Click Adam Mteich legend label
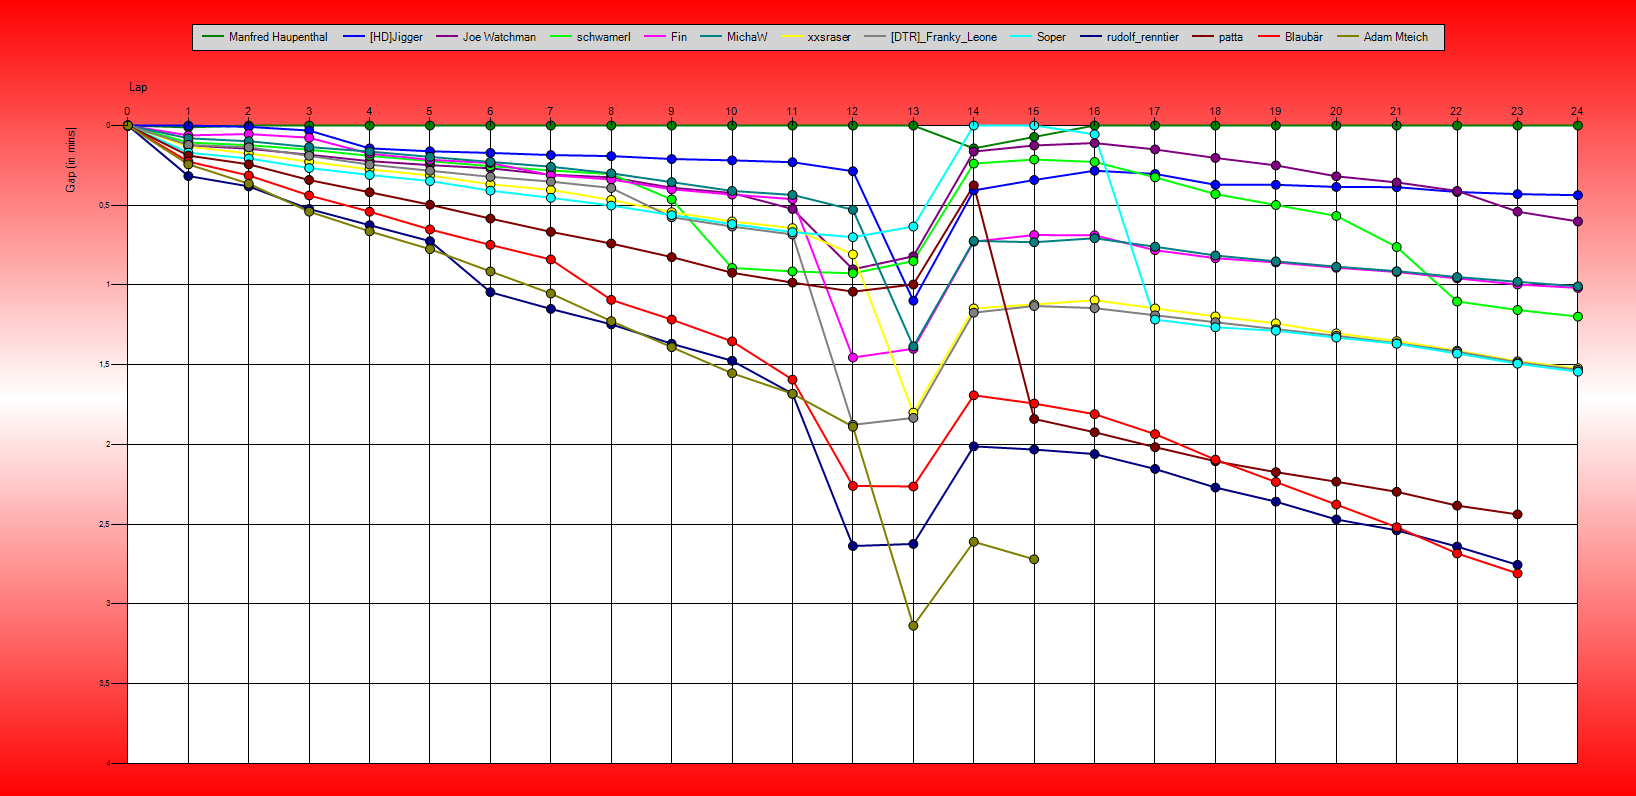 [x=1395, y=37]
